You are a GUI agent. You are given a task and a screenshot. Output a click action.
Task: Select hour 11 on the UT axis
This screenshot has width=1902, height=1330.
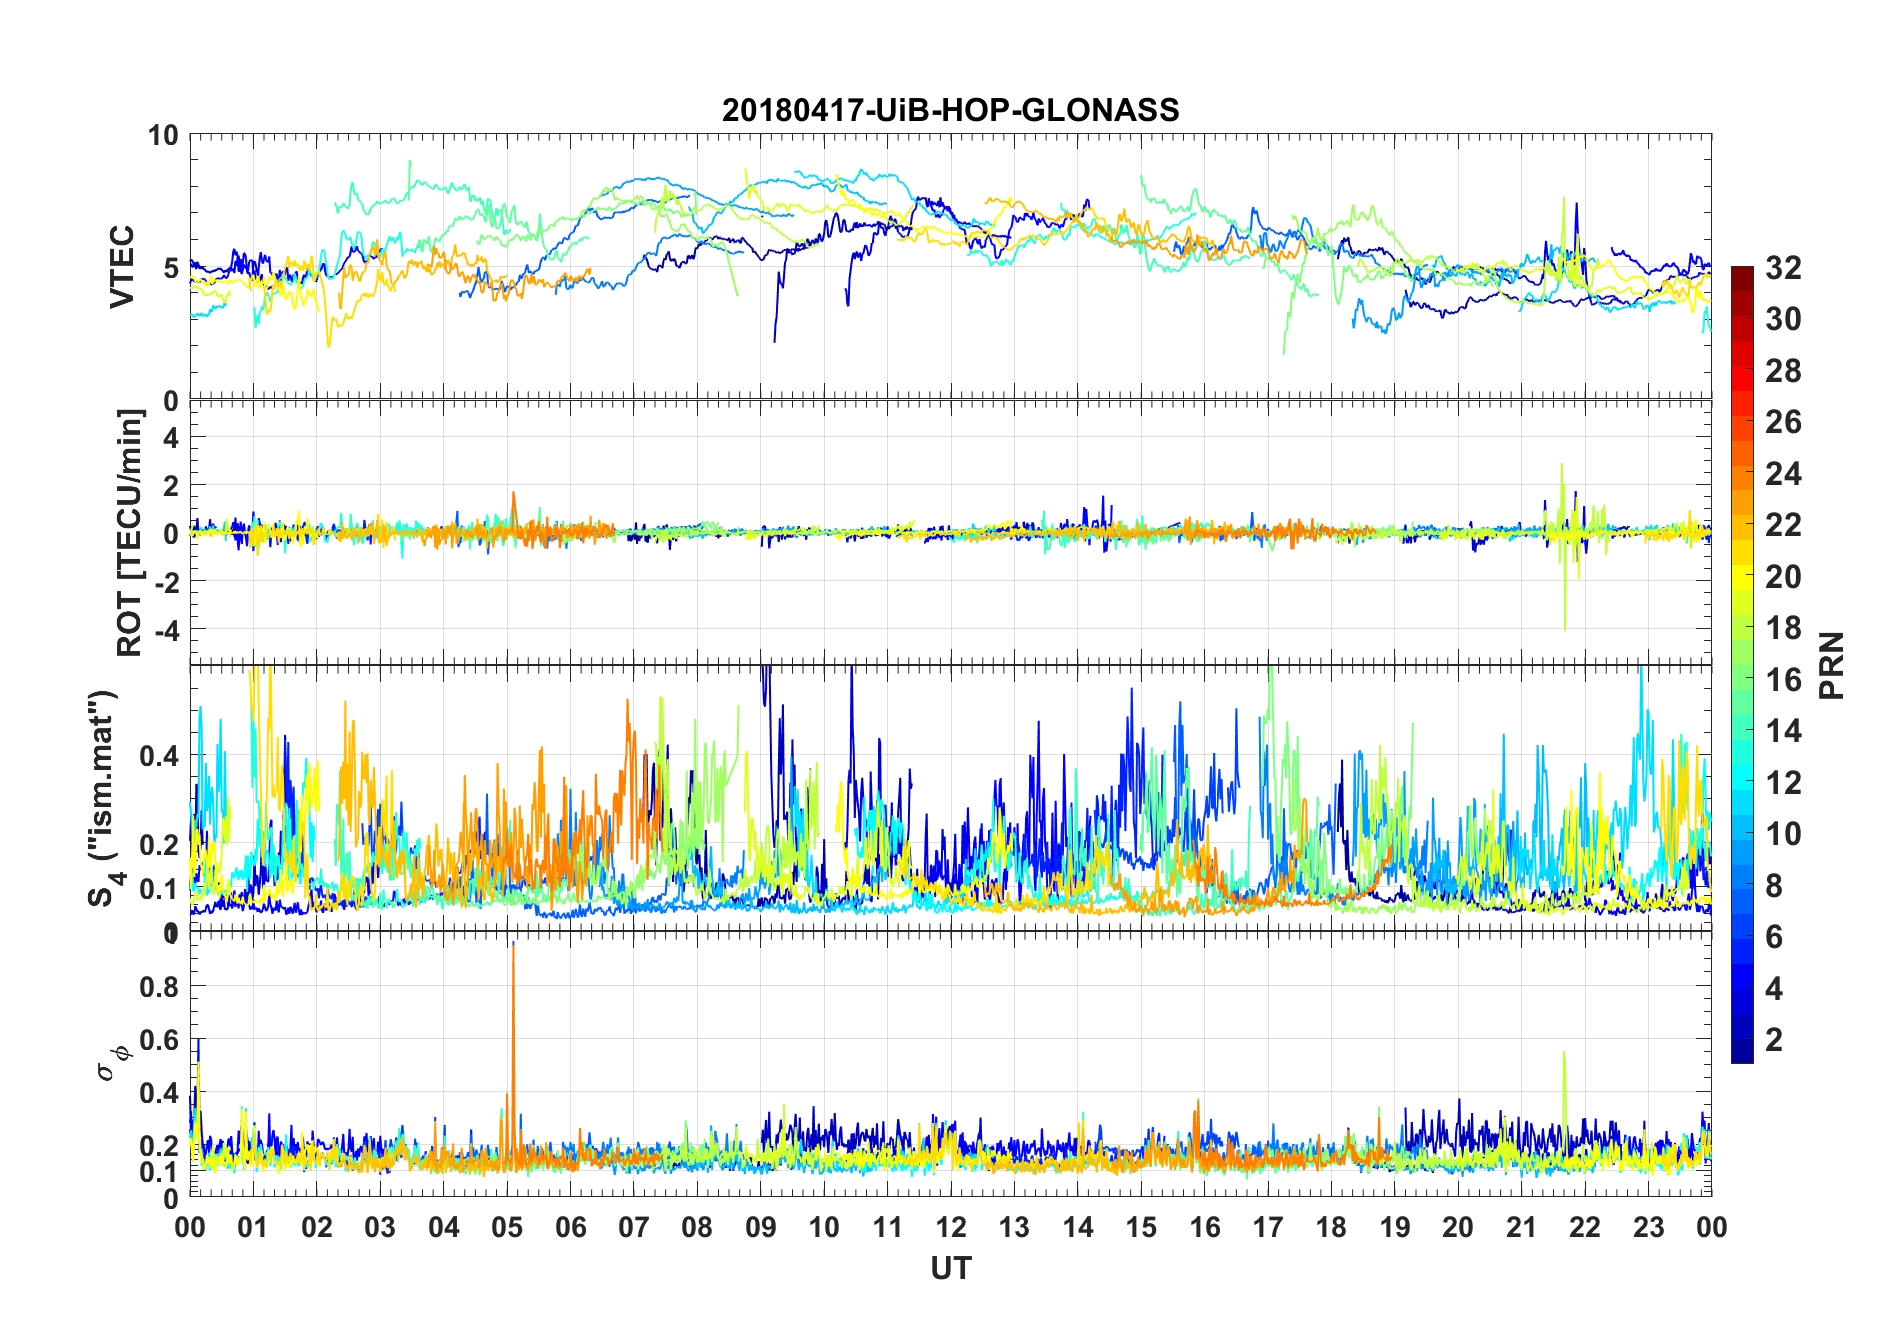coord(888,1227)
